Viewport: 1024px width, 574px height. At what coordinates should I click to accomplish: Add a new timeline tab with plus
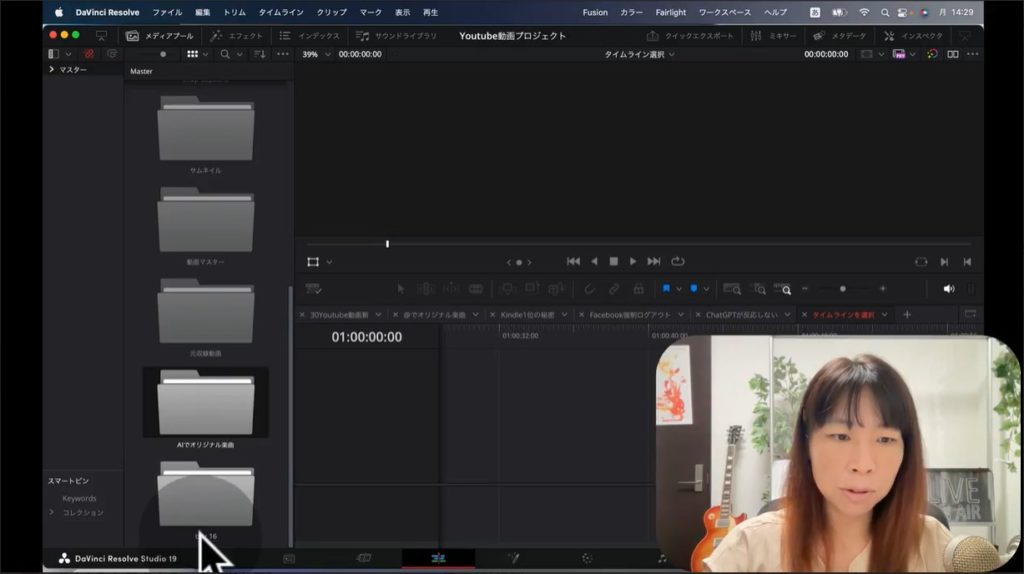[x=907, y=314]
